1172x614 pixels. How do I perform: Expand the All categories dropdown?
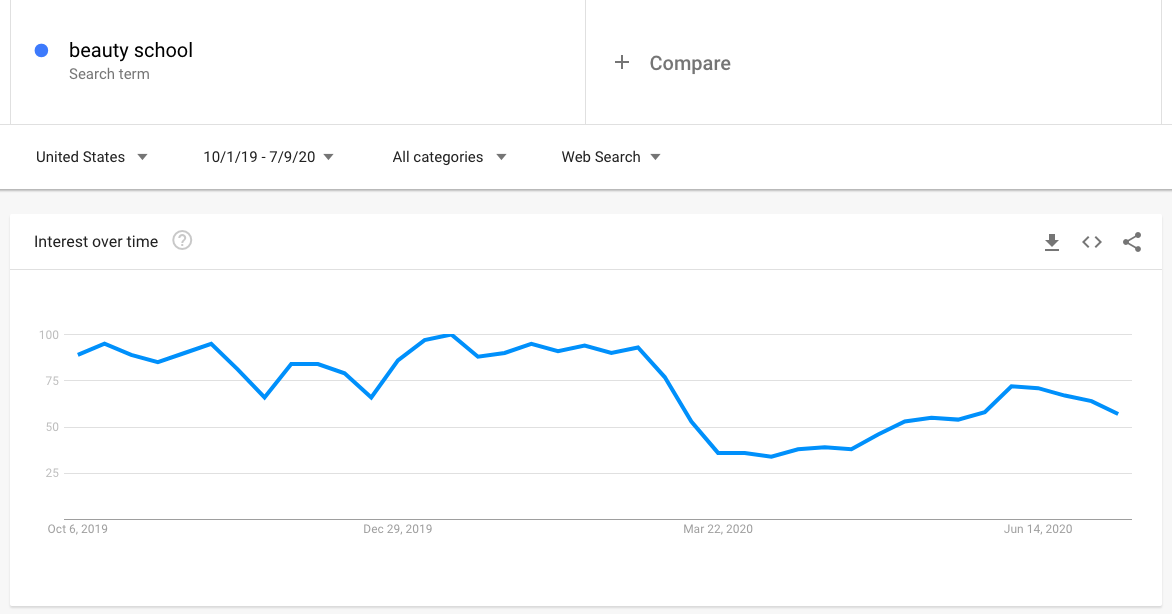point(449,157)
